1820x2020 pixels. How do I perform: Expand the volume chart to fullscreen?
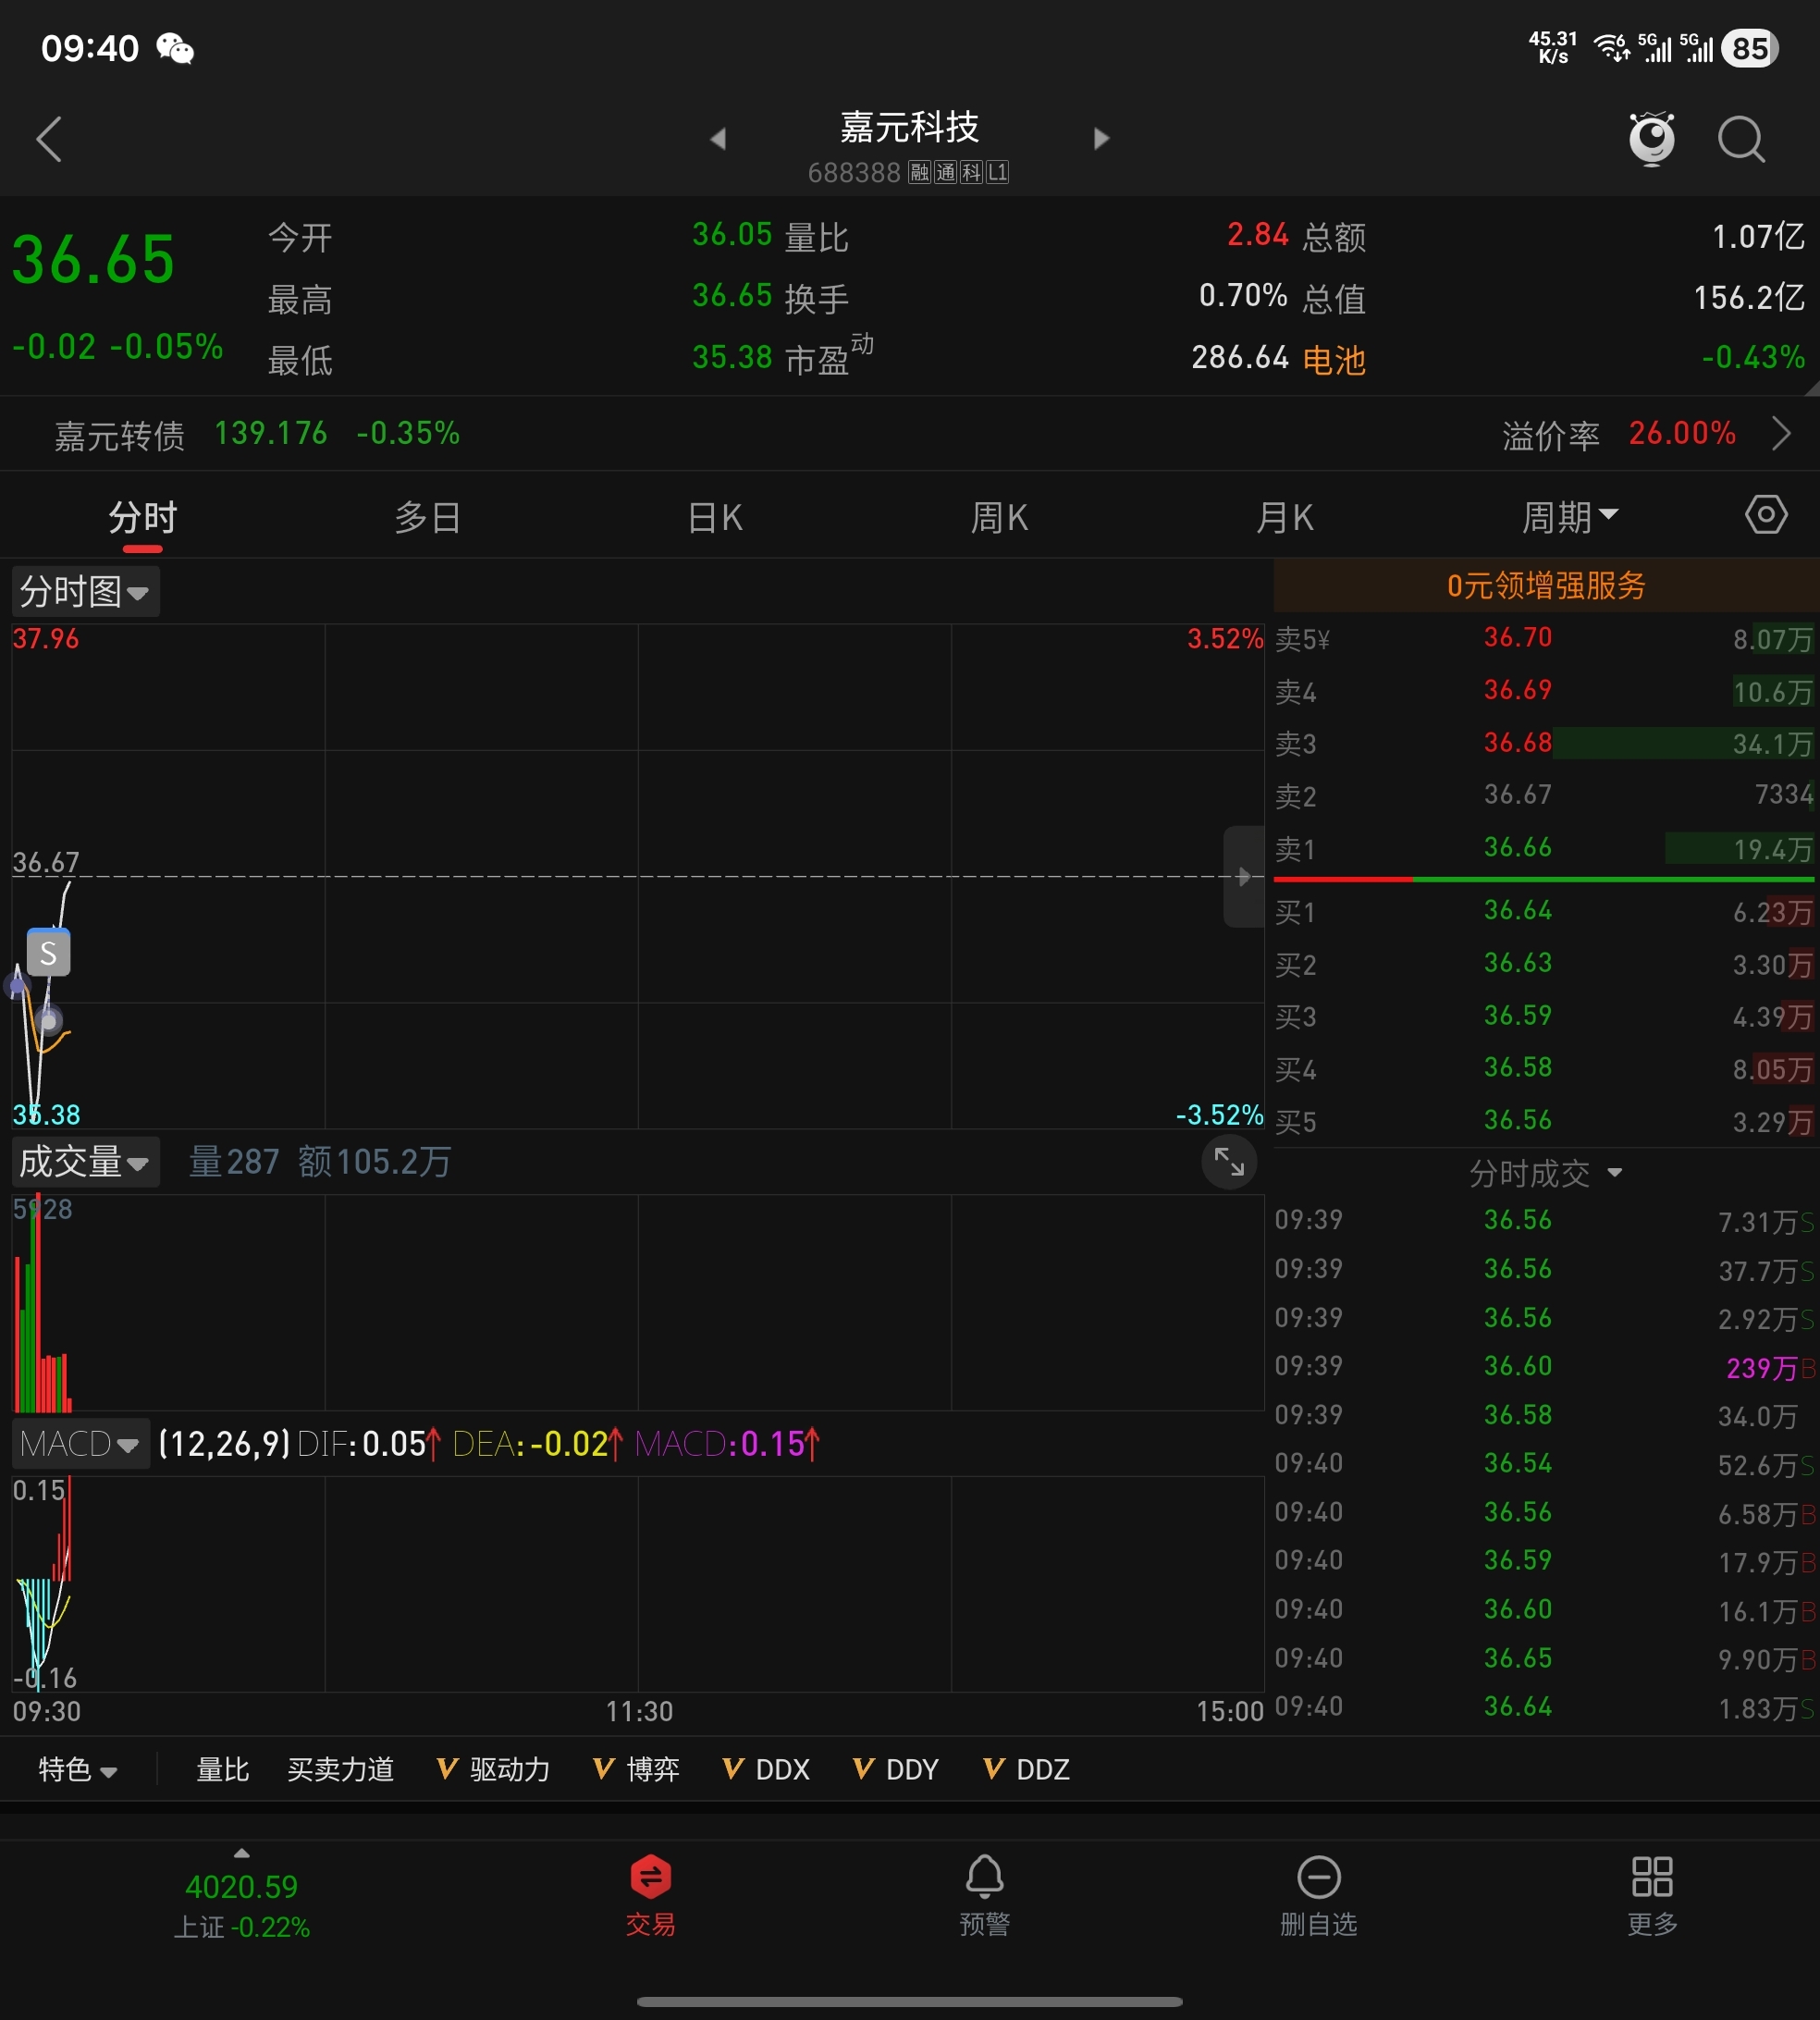(1228, 1162)
